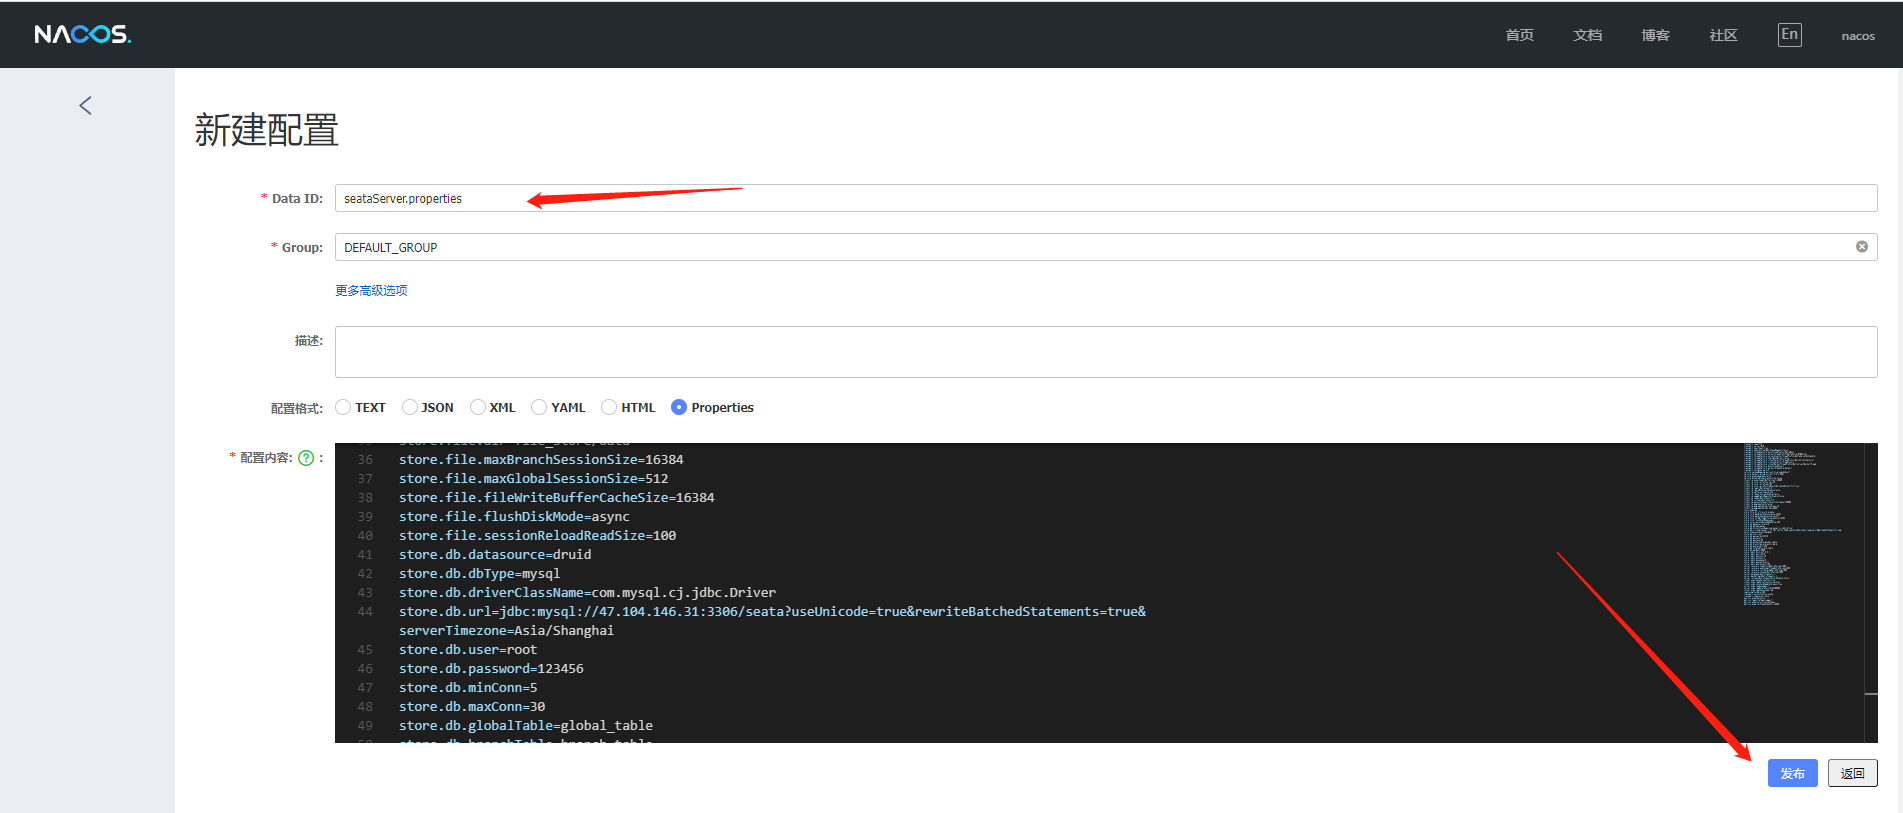Open the 首页 home menu item
The height and width of the screenshot is (813, 1903).
coord(1520,35)
